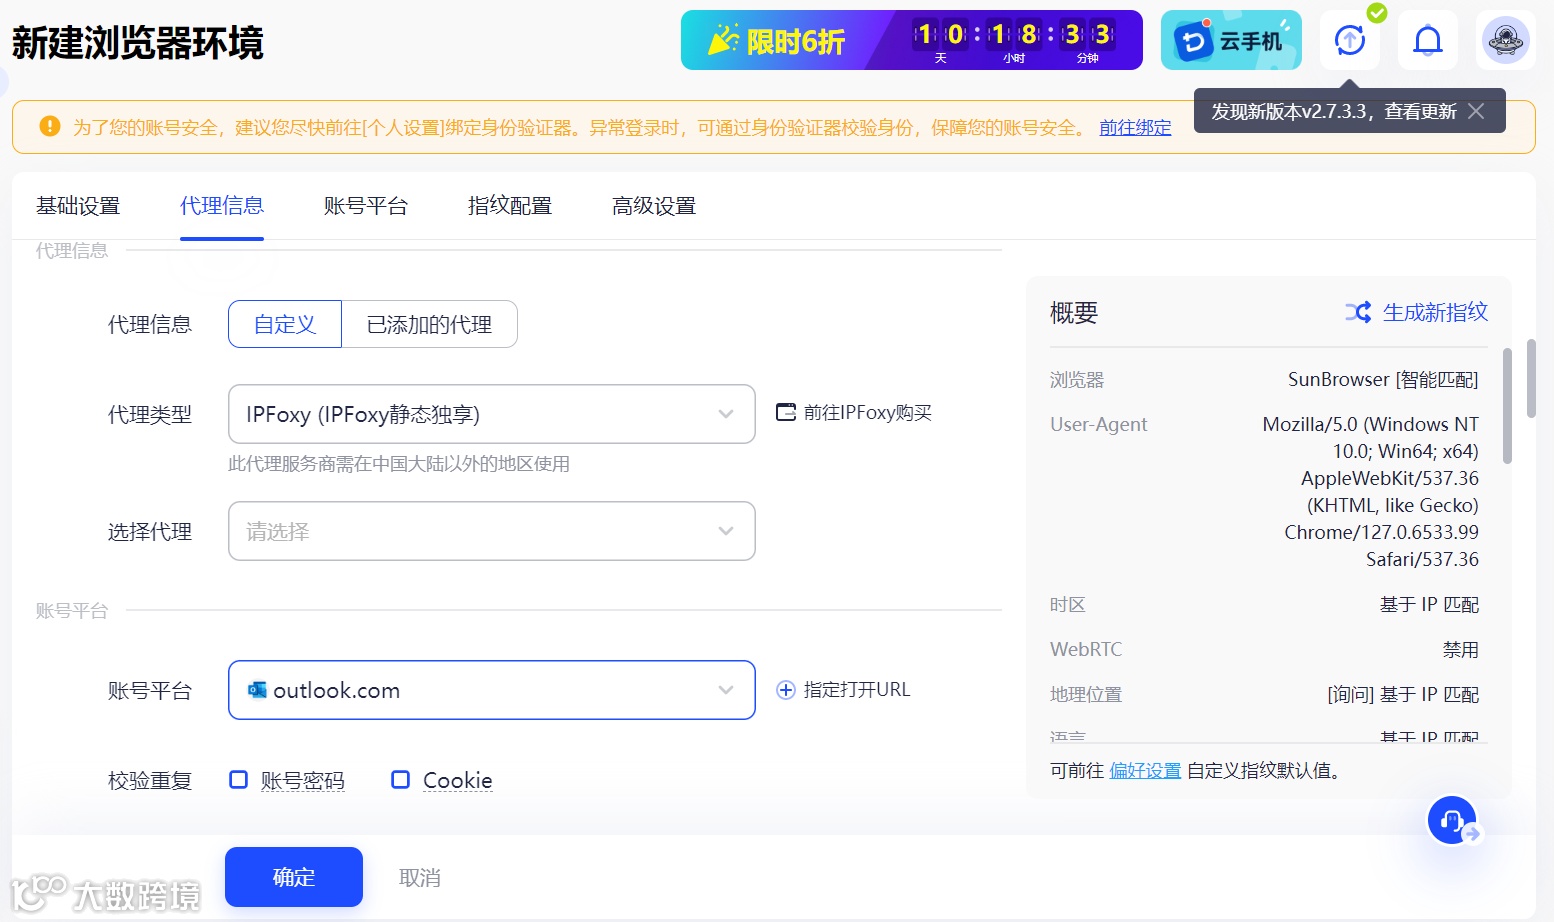1554x922 pixels.
Task: Switch to the 高级设置 tab
Action: pos(654,206)
